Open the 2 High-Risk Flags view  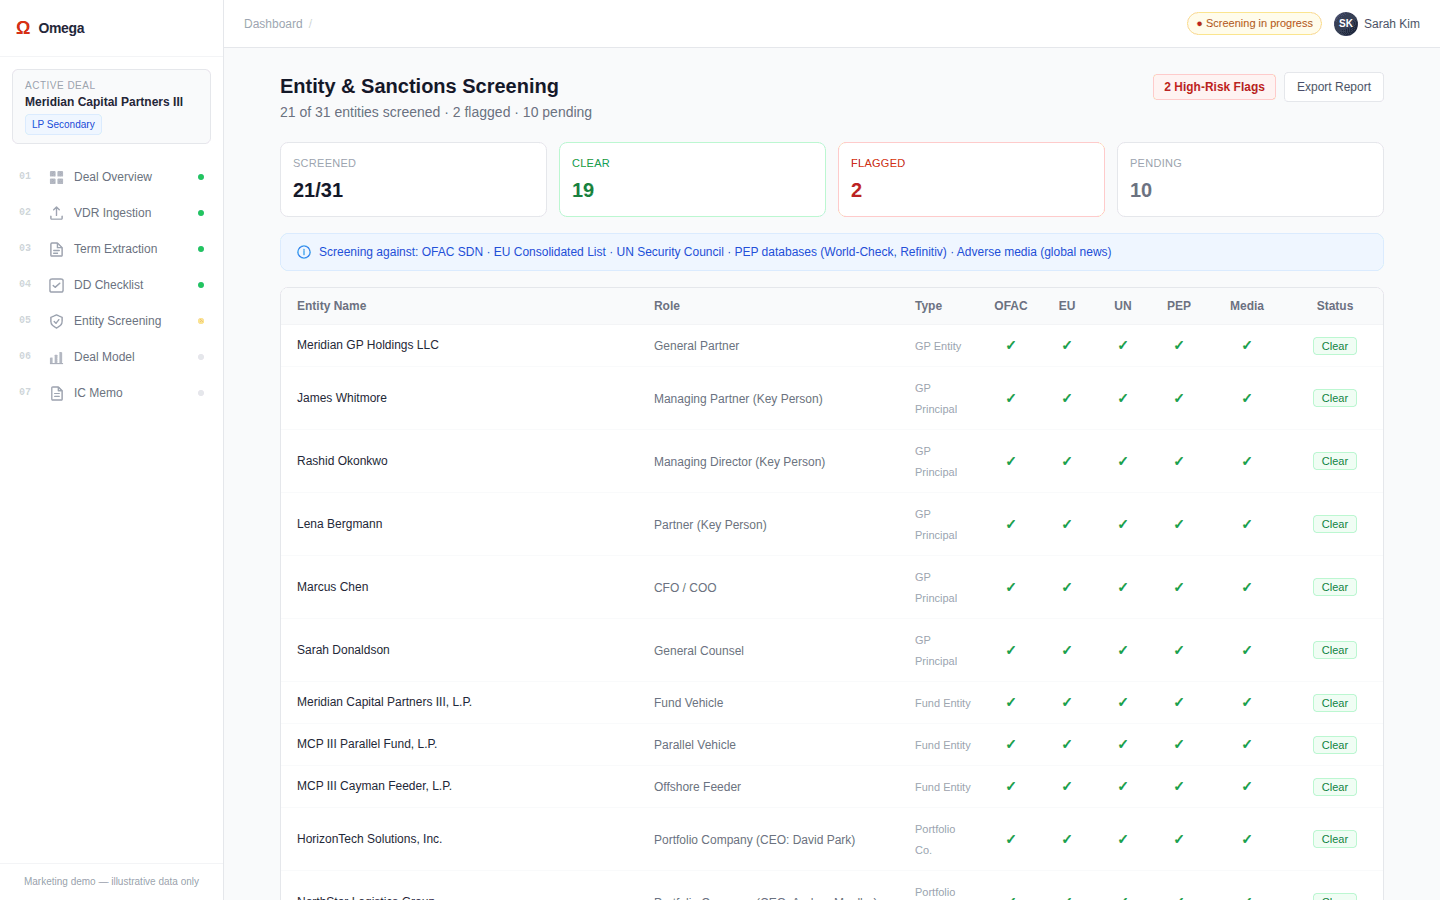click(1214, 87)
